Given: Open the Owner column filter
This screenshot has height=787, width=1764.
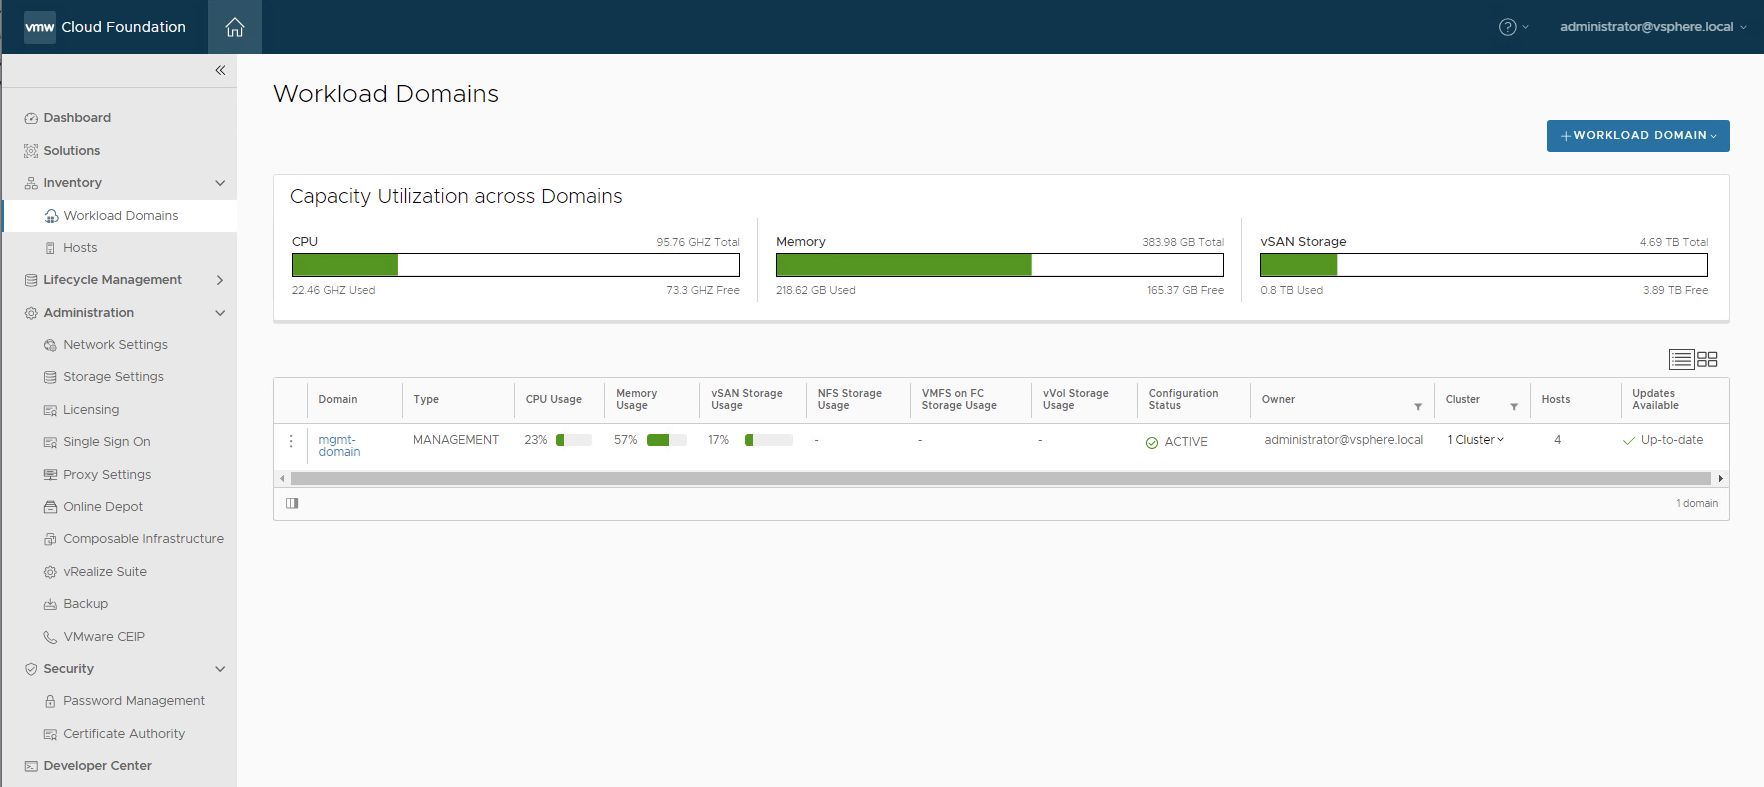Looking at the screenshot, I should (x=1418, y=406).
